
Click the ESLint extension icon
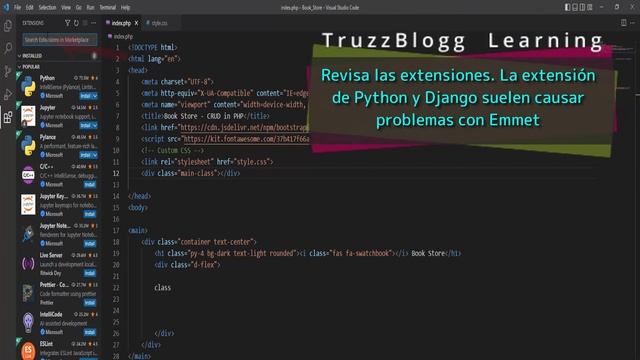pyautogui.click(x=28, y=351)
